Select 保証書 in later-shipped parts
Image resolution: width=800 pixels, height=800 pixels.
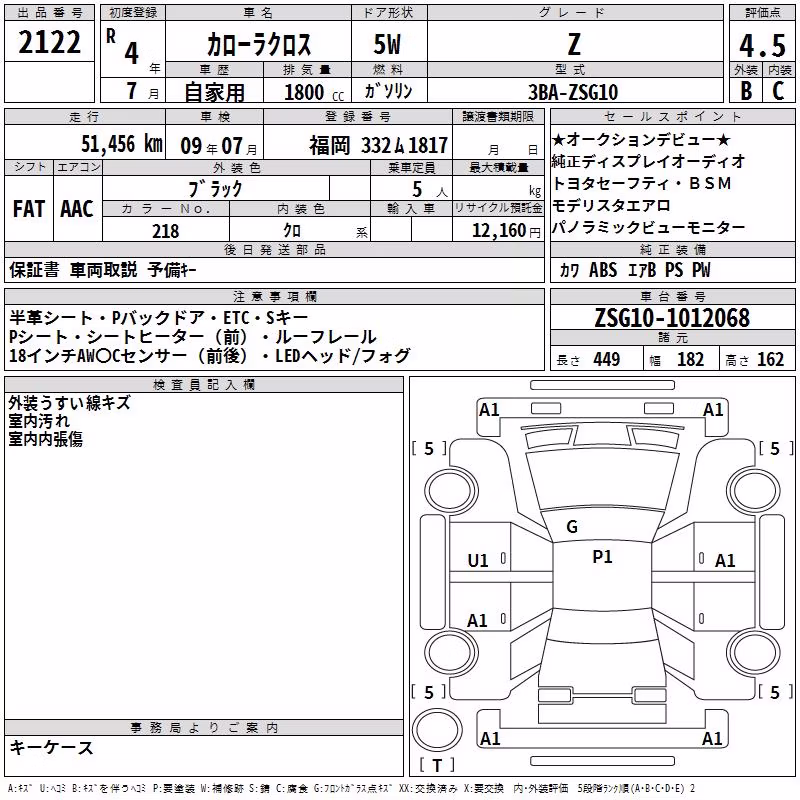pyautogui.click(x=34, y=269)
